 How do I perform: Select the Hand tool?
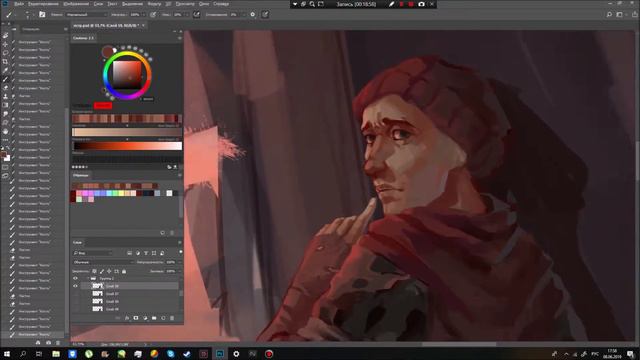click(x=5, y=131)
